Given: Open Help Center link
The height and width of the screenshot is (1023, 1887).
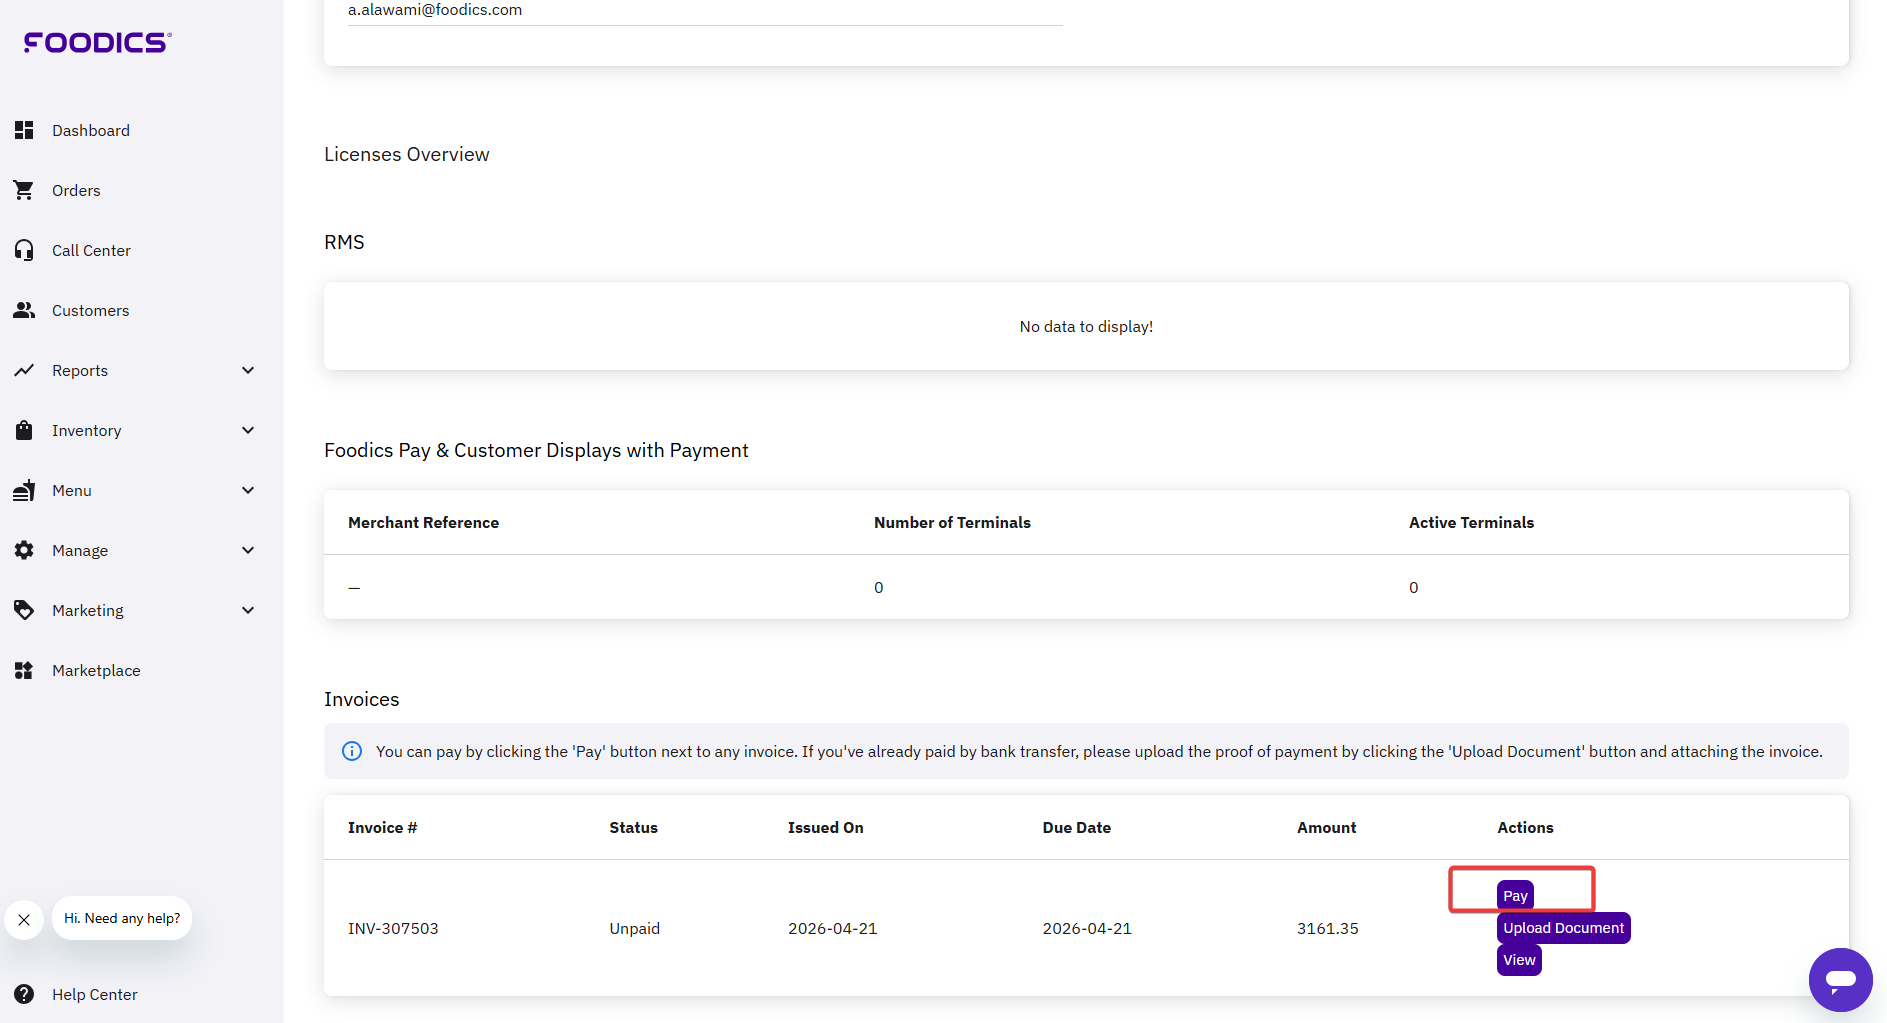Looking at the screenshot, I should point(95,994).
